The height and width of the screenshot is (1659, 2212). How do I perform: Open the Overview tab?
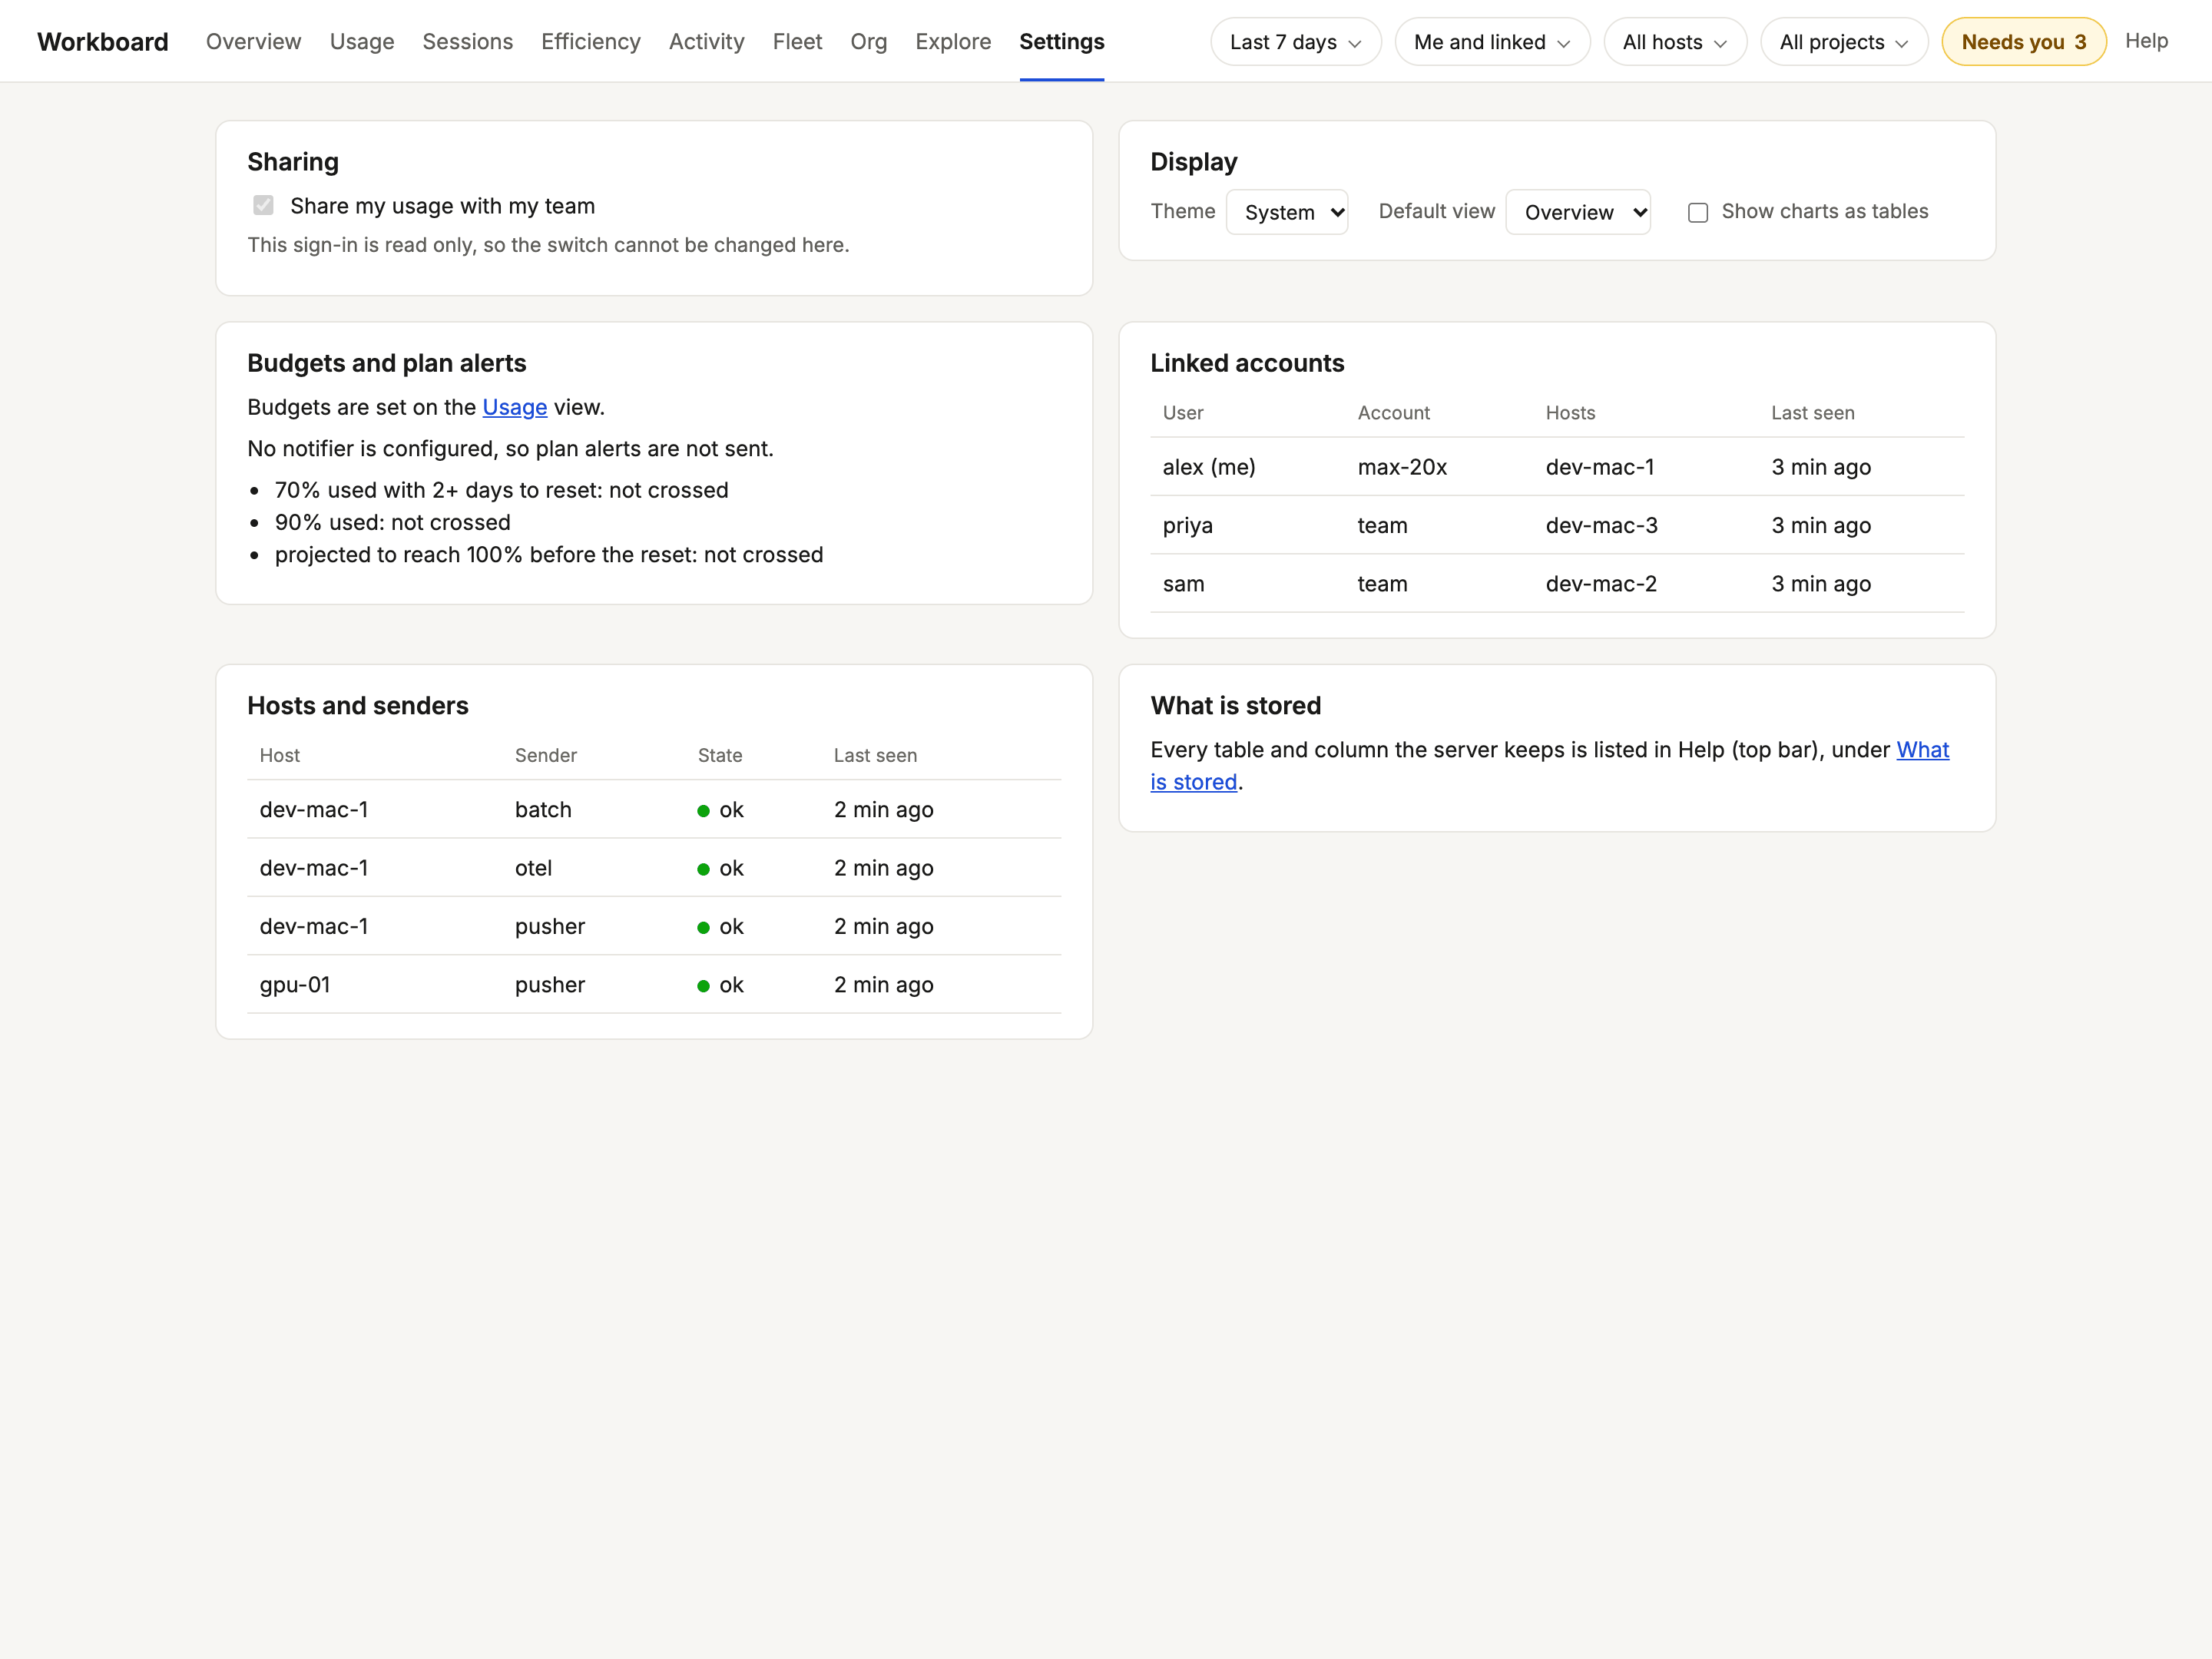click(x=253, y=41)
